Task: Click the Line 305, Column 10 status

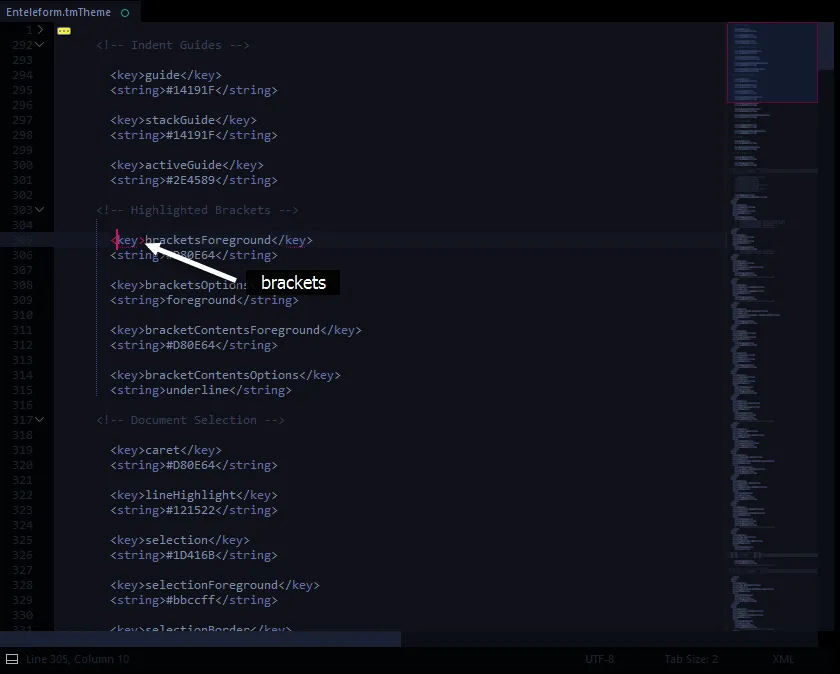Action: tap(78, 659)
